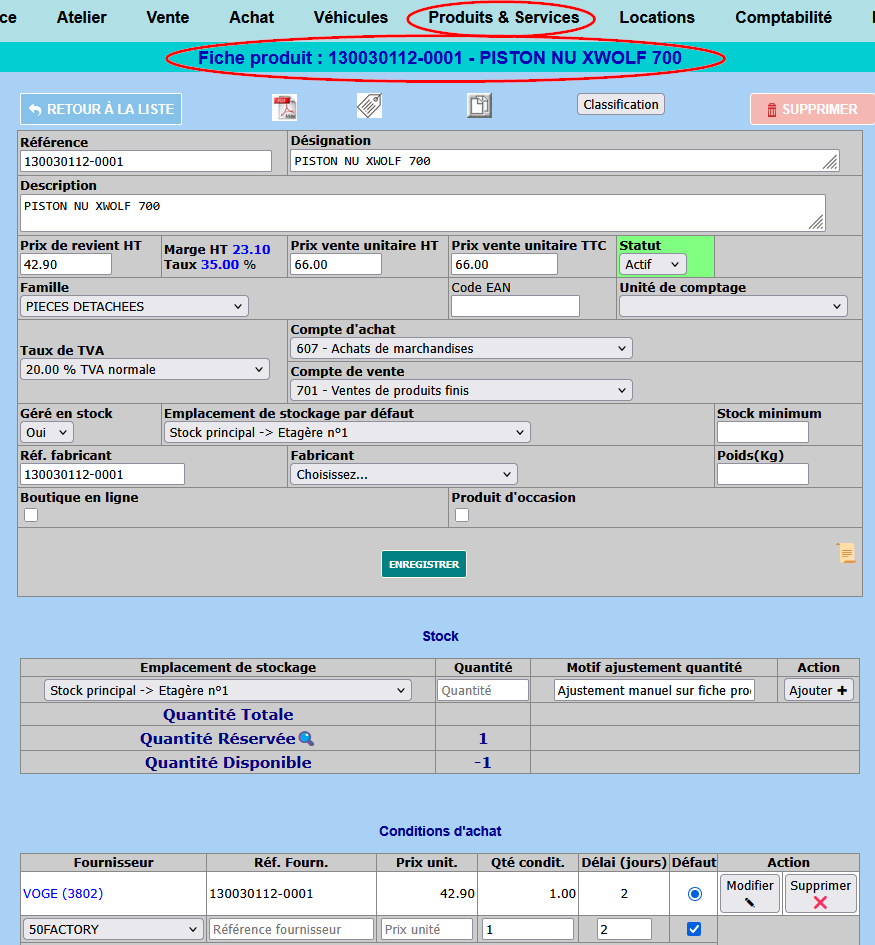Open the Famille dropdown
The height and width of the screenshot is (945, 875).
click(134, 306)
